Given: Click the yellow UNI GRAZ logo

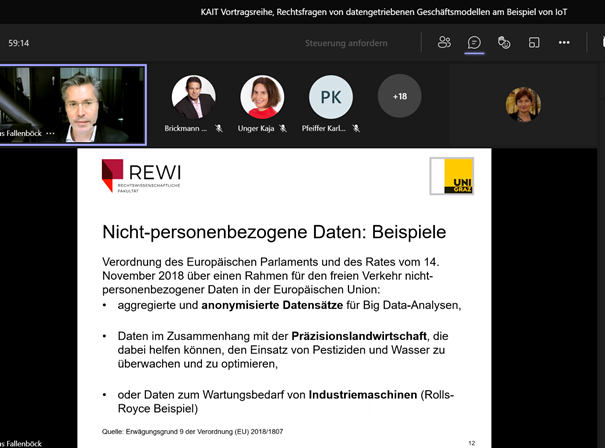Looking at the screenshot, I should click(x=452, y=176).
